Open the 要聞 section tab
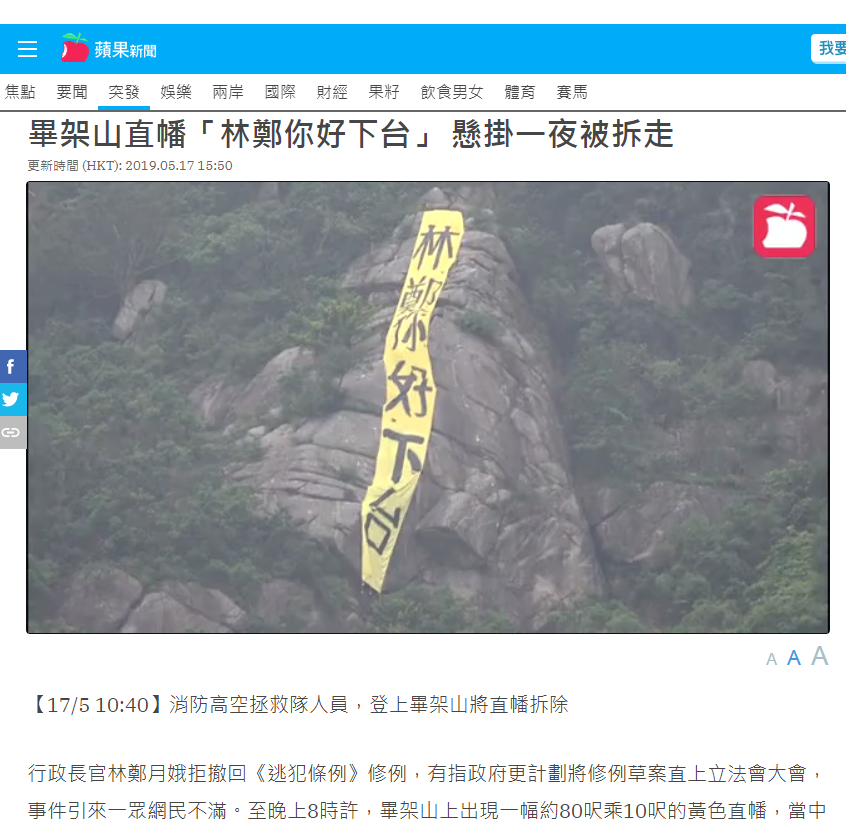Viewport: 846px width, 828px height. point(72,92)
